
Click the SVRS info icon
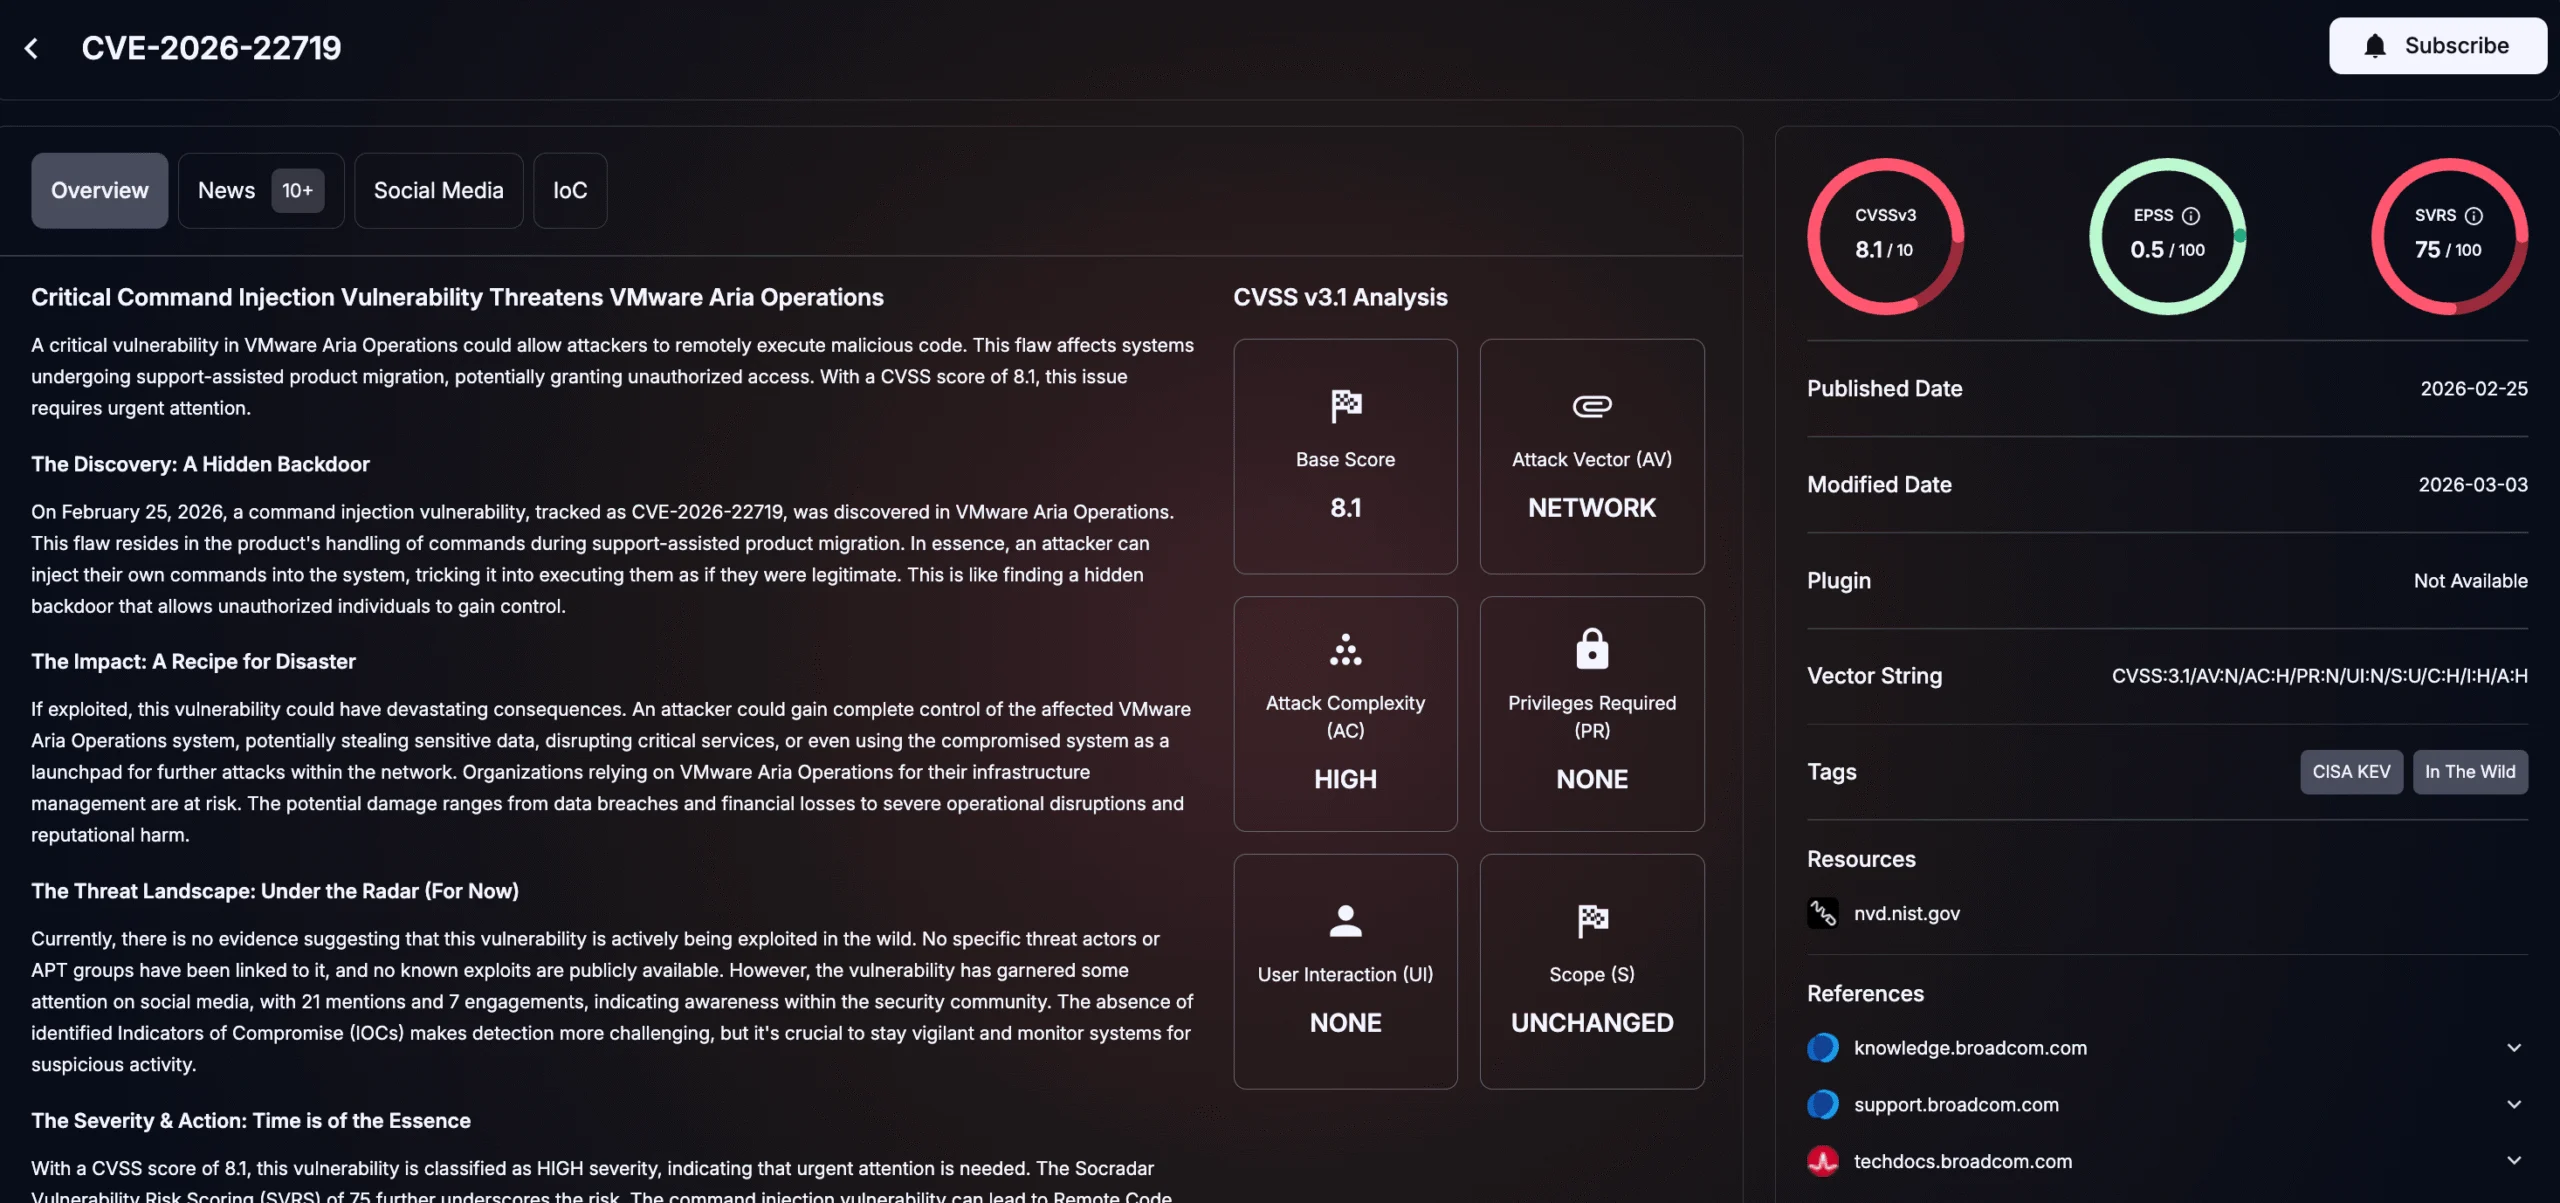(x=2473, y=216)
